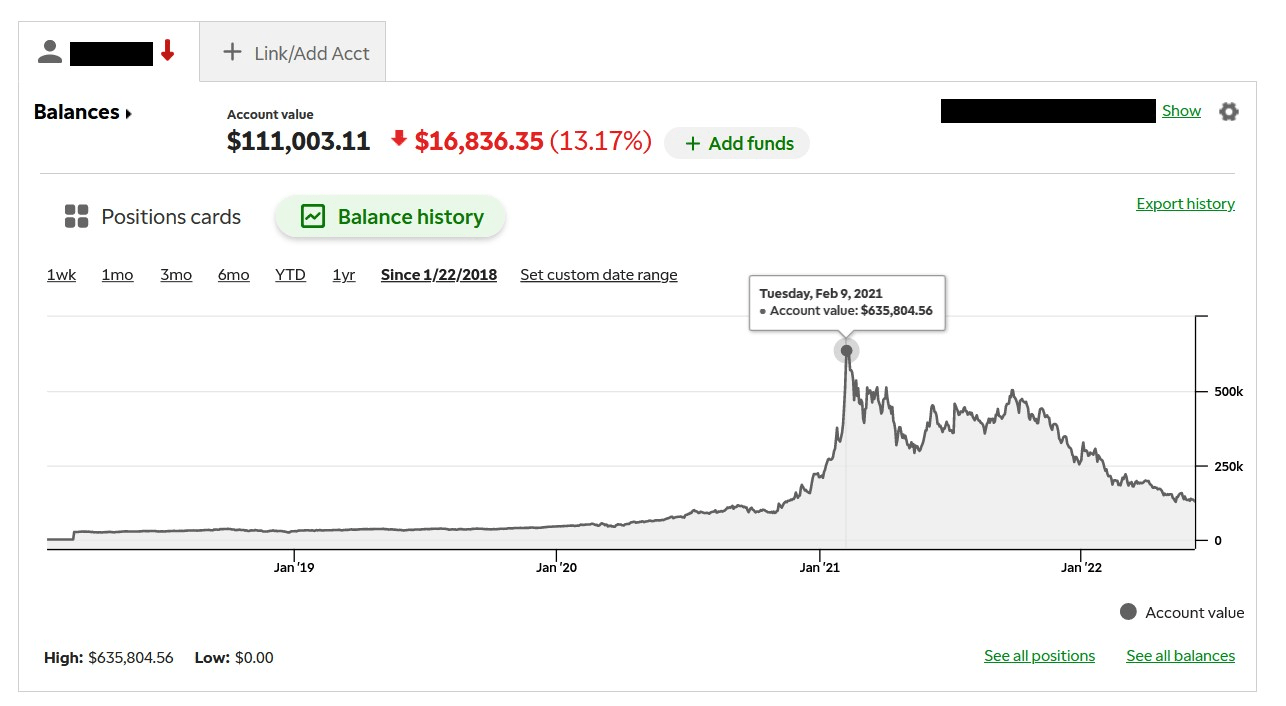Click the plus icon in Add funds

click(x=692, y=144)
